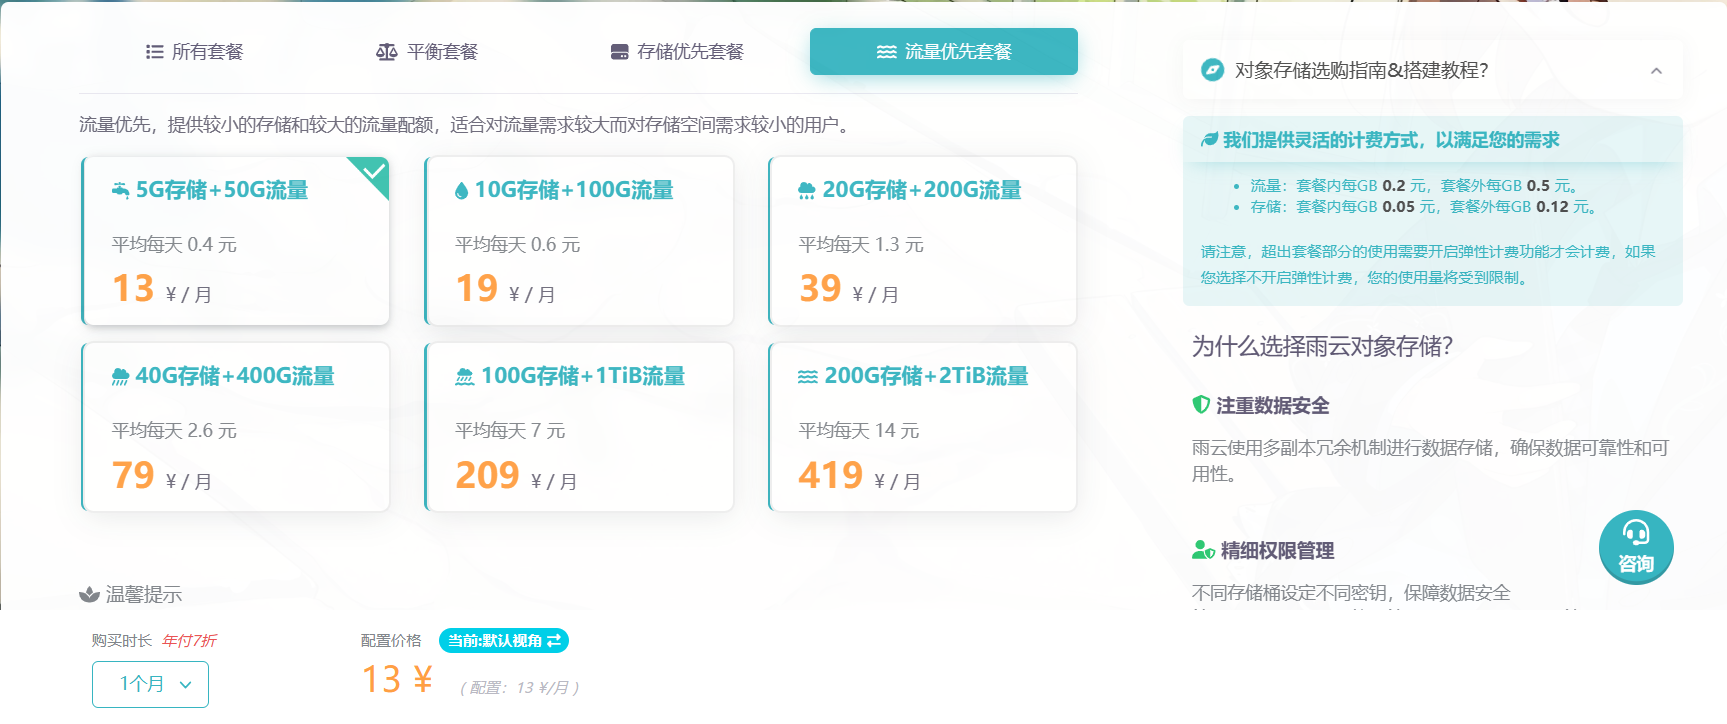Click the user icon beside 精细权限管理
1727x724 pixels.
pos(1203,550)
